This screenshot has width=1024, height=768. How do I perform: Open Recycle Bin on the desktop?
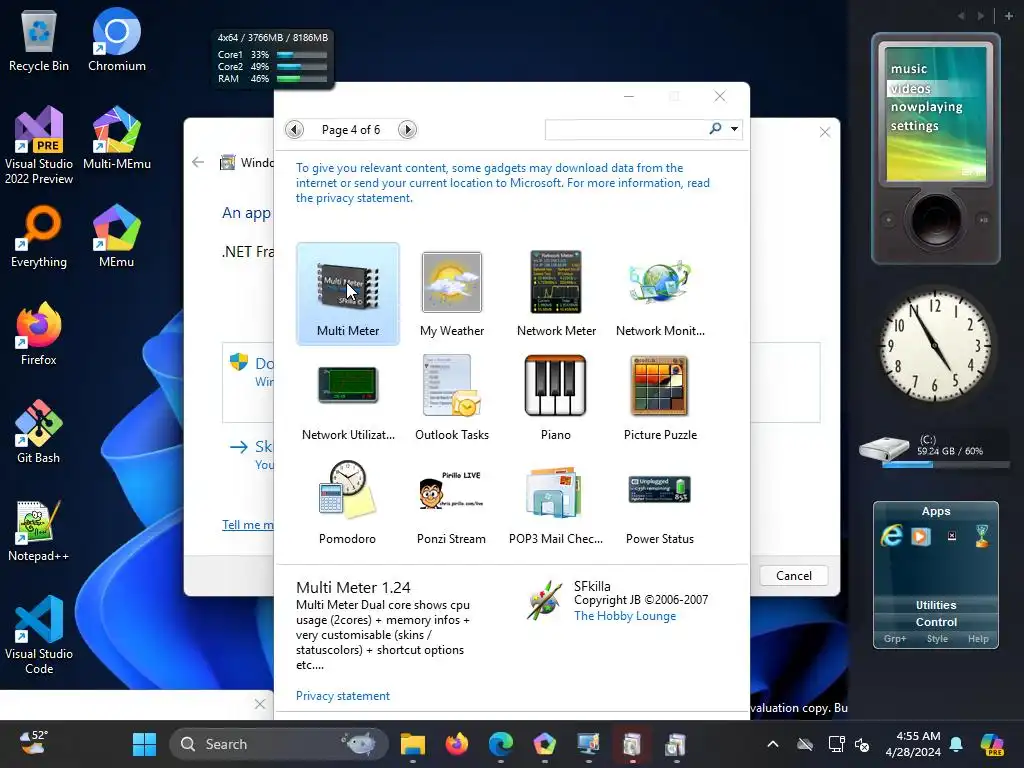pyautogui.click(x=39, y=40)
